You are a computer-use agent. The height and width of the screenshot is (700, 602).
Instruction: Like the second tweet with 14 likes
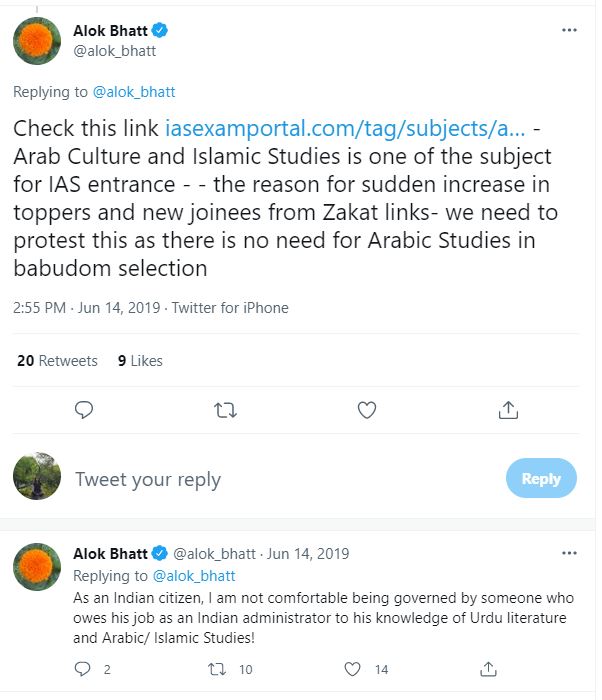click(353, 669)
